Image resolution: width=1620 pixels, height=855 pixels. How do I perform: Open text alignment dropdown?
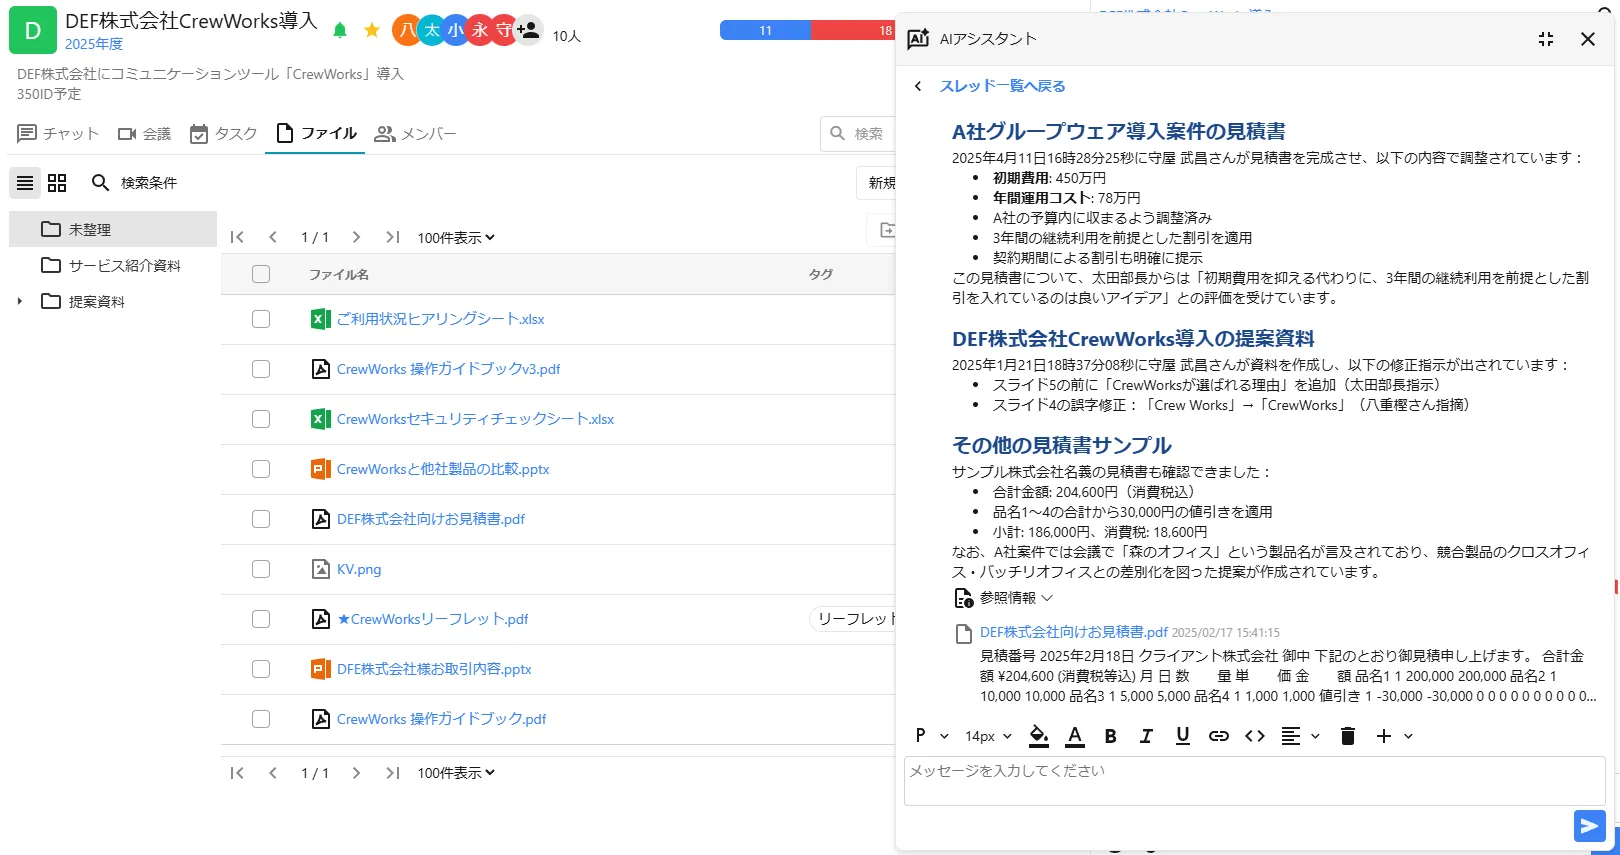click(x=1300, y=736)
